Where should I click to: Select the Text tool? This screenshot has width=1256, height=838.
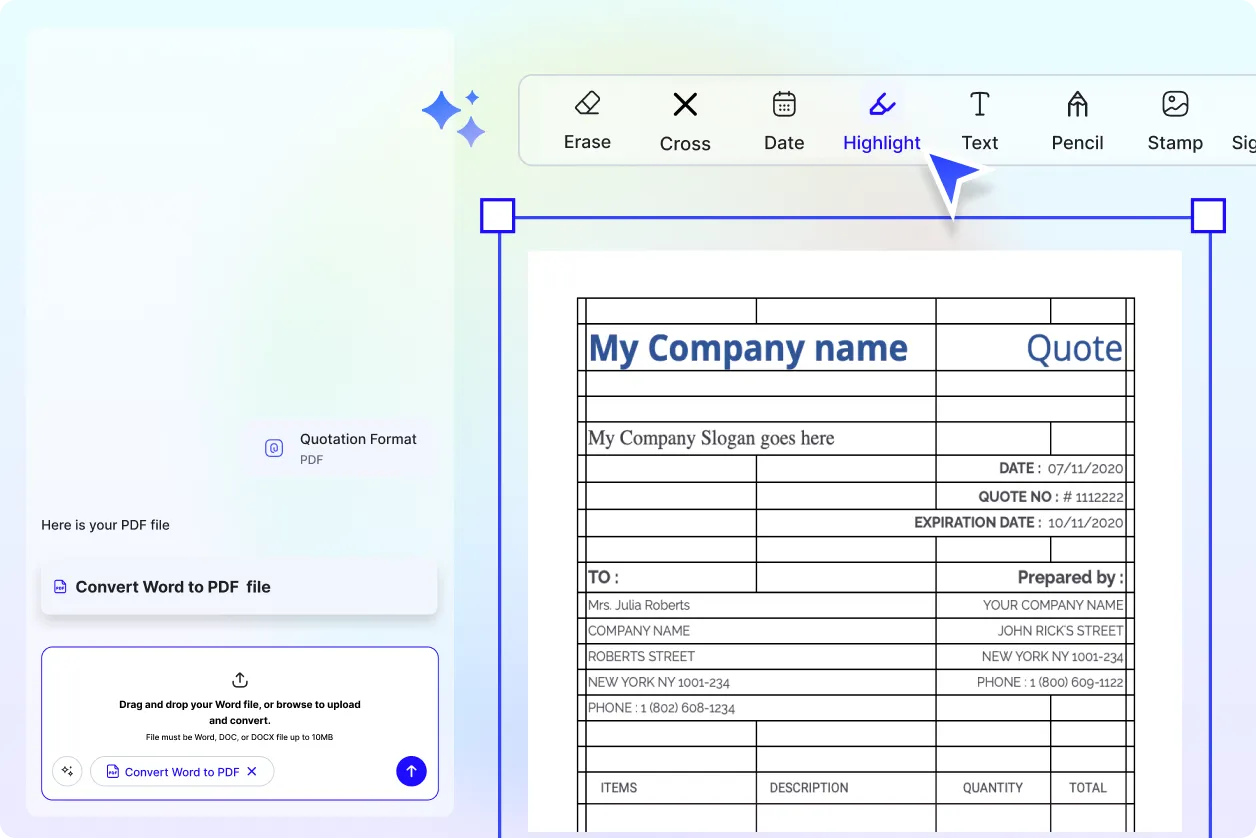979,120
